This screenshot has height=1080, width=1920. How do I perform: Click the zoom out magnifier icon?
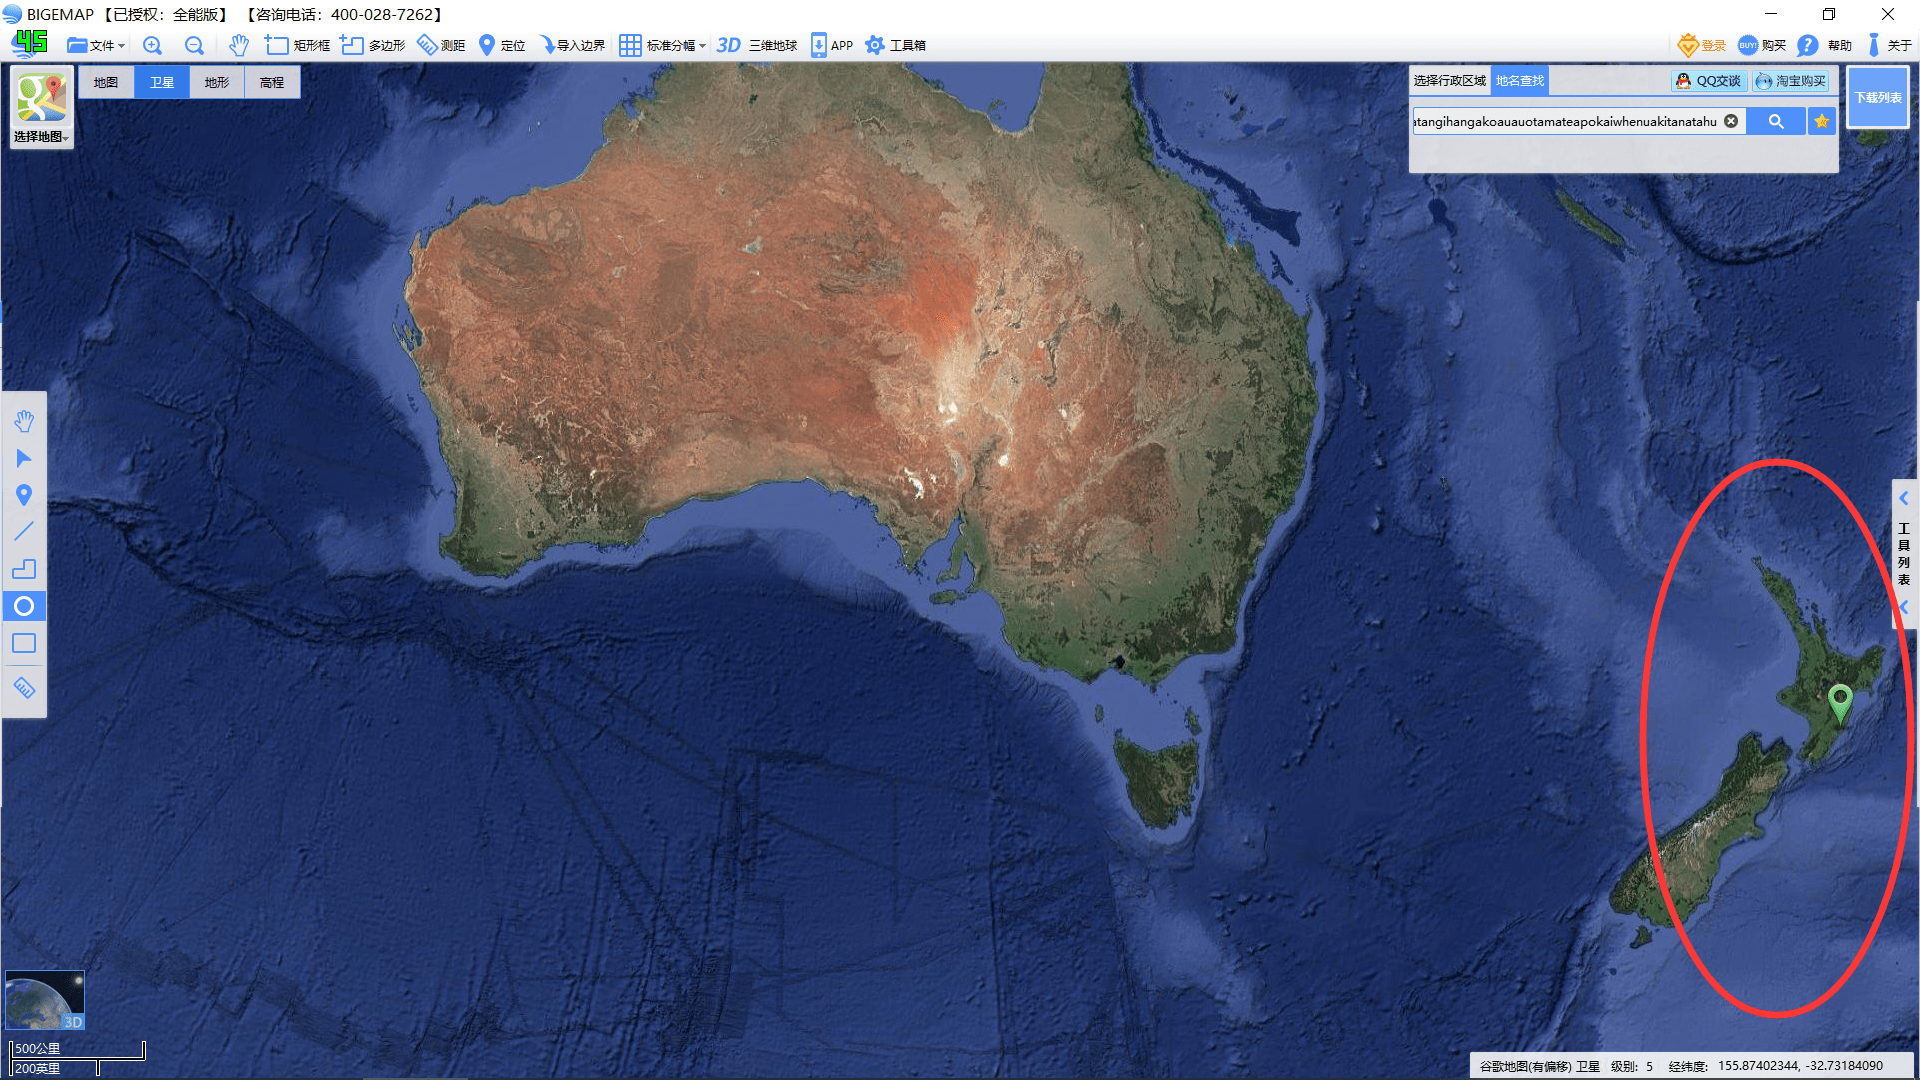(x=194, y=45)
